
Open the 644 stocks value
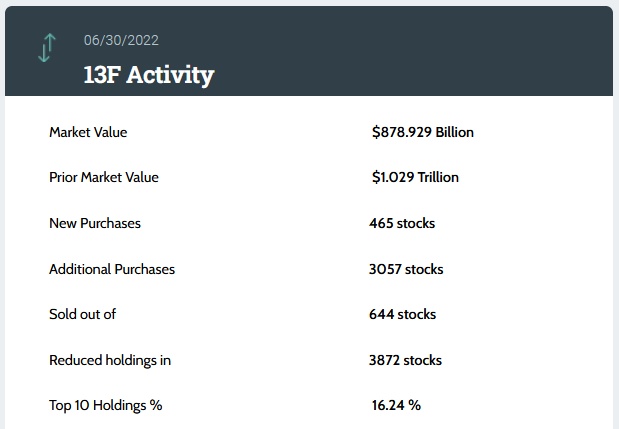(x=403, y=314)
